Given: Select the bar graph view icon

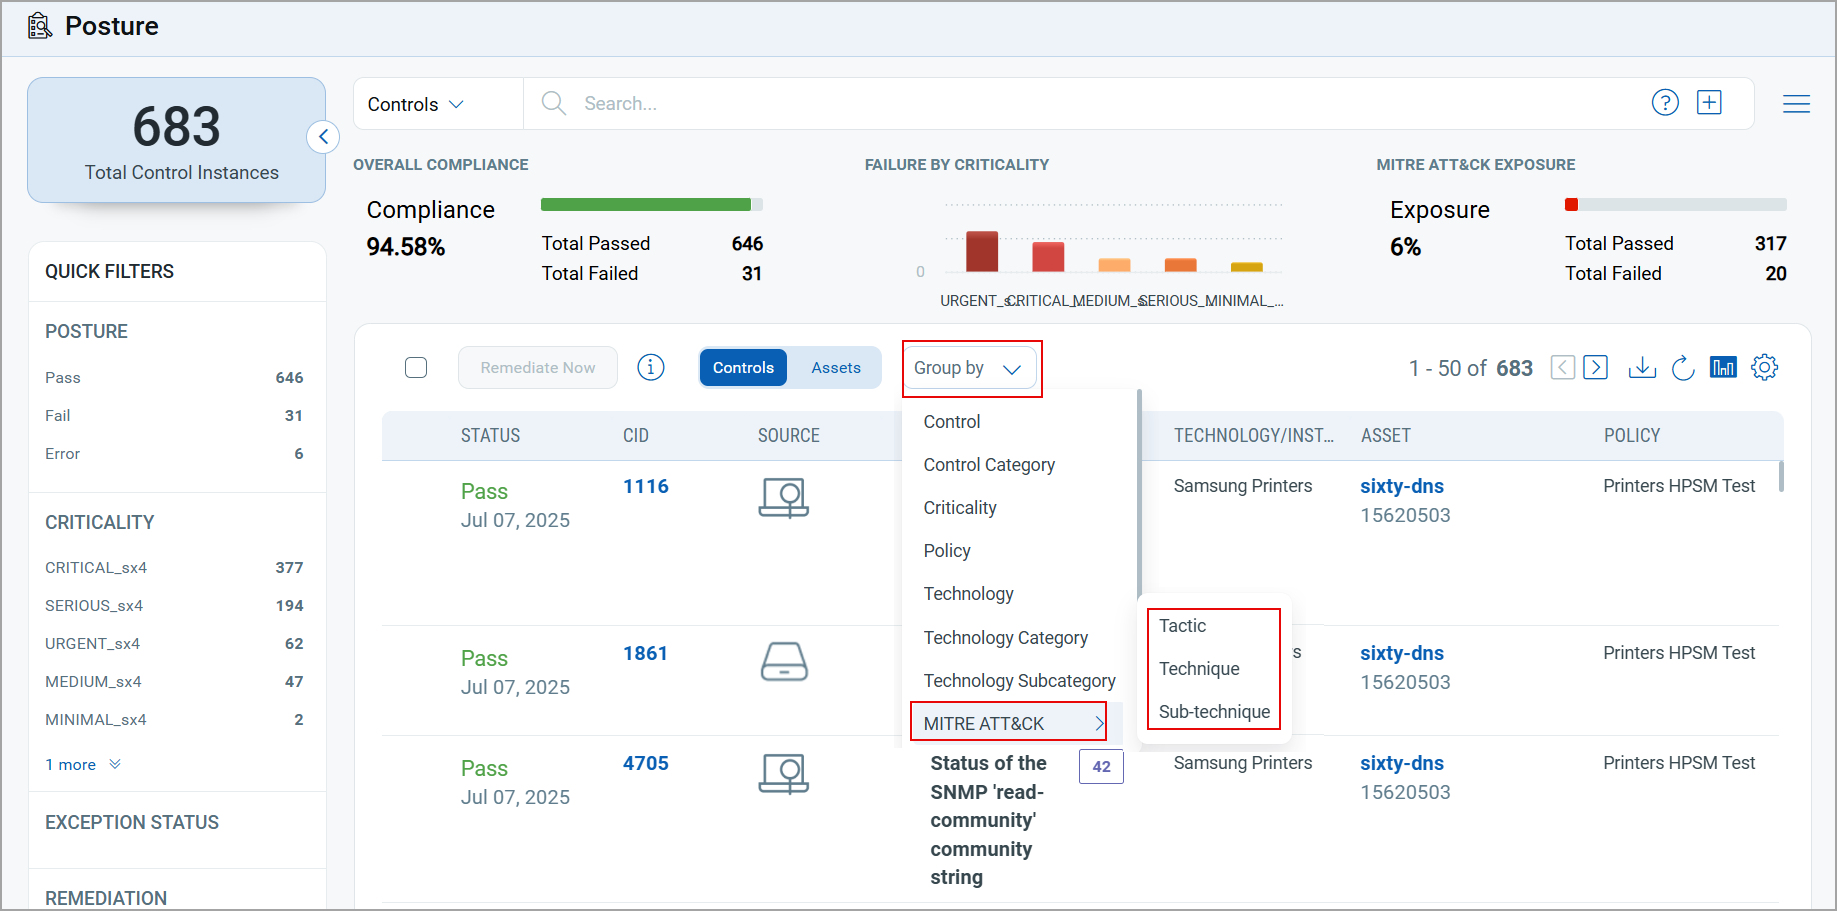Looking at the screenshot, I should [x=1723, y=367].
